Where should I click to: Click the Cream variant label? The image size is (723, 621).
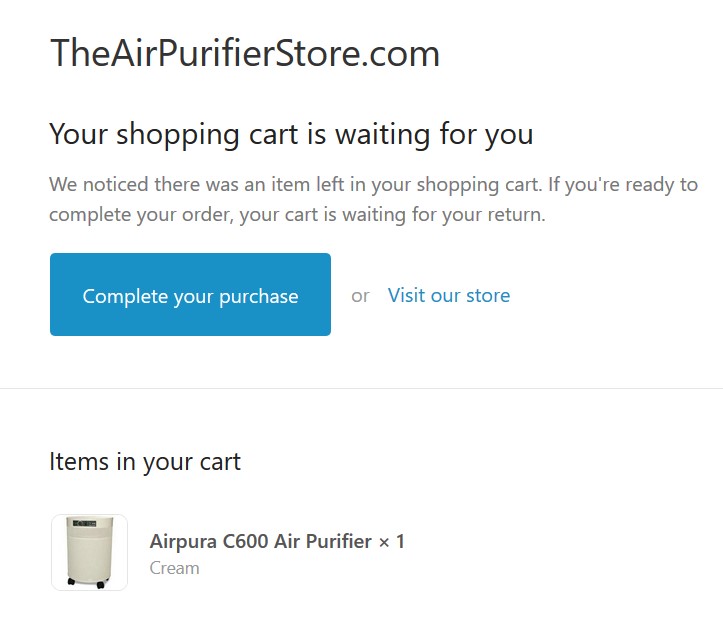[x=174, y=568]
